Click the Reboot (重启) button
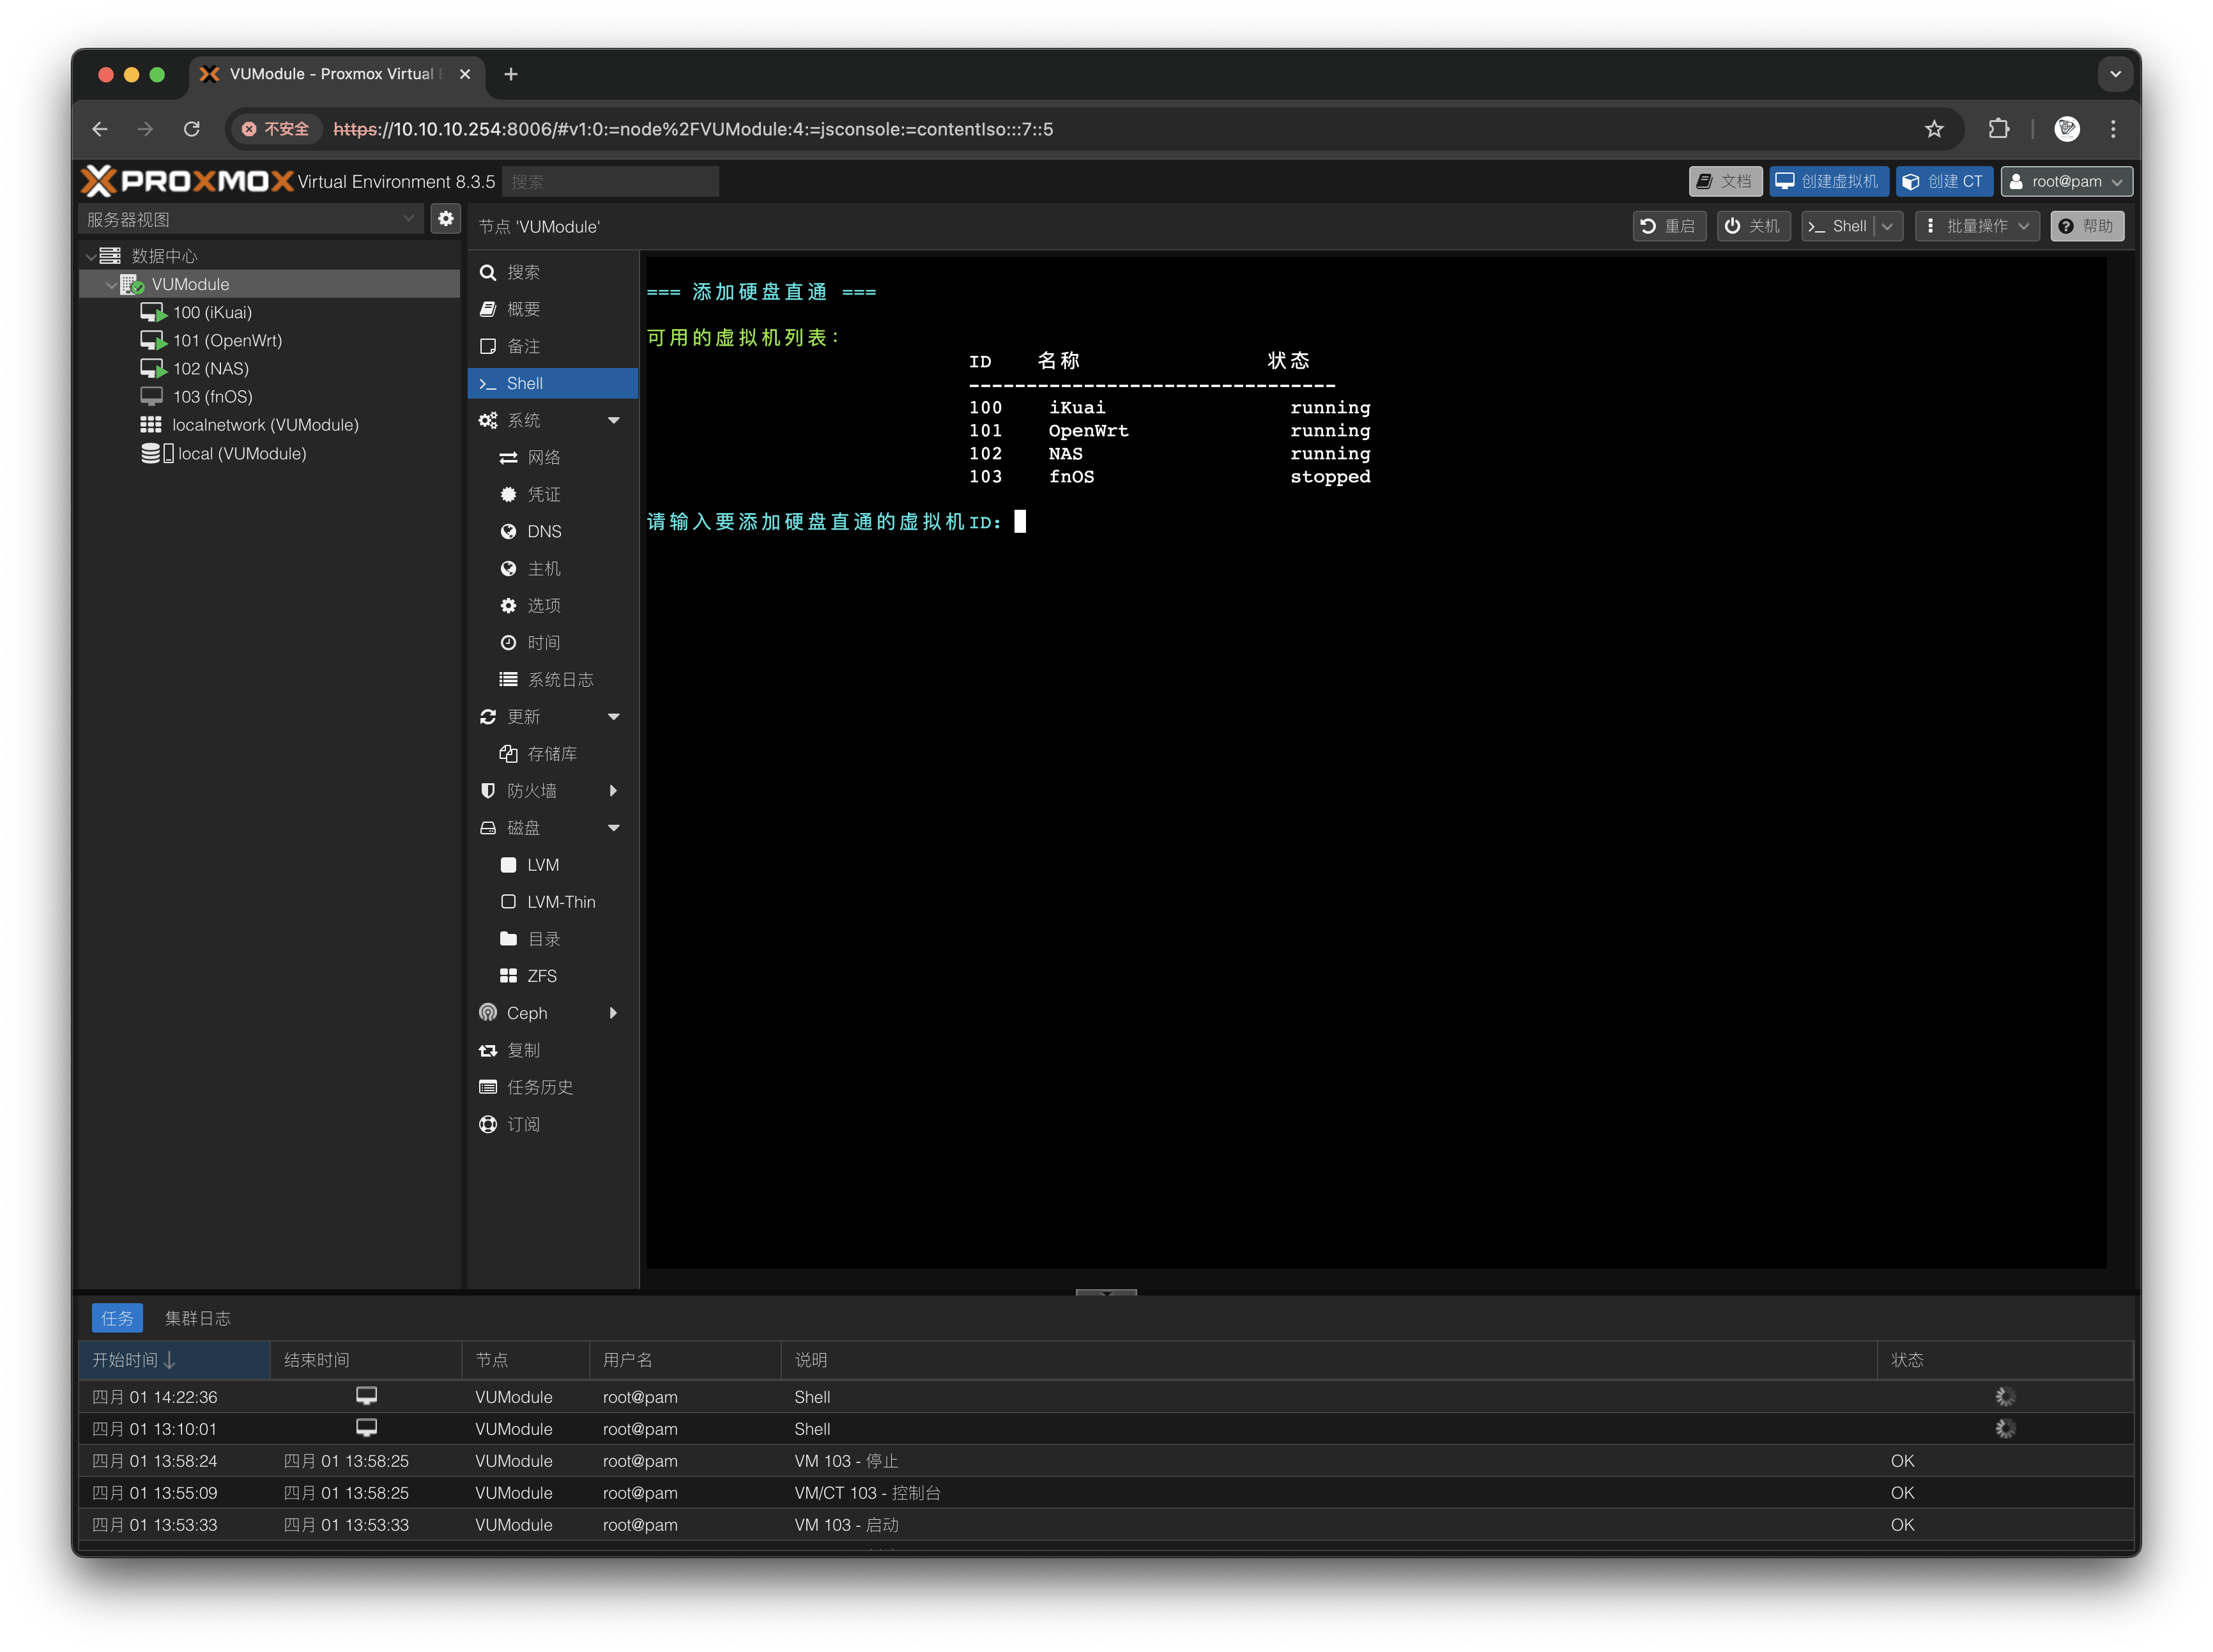 coord(1668,226)
